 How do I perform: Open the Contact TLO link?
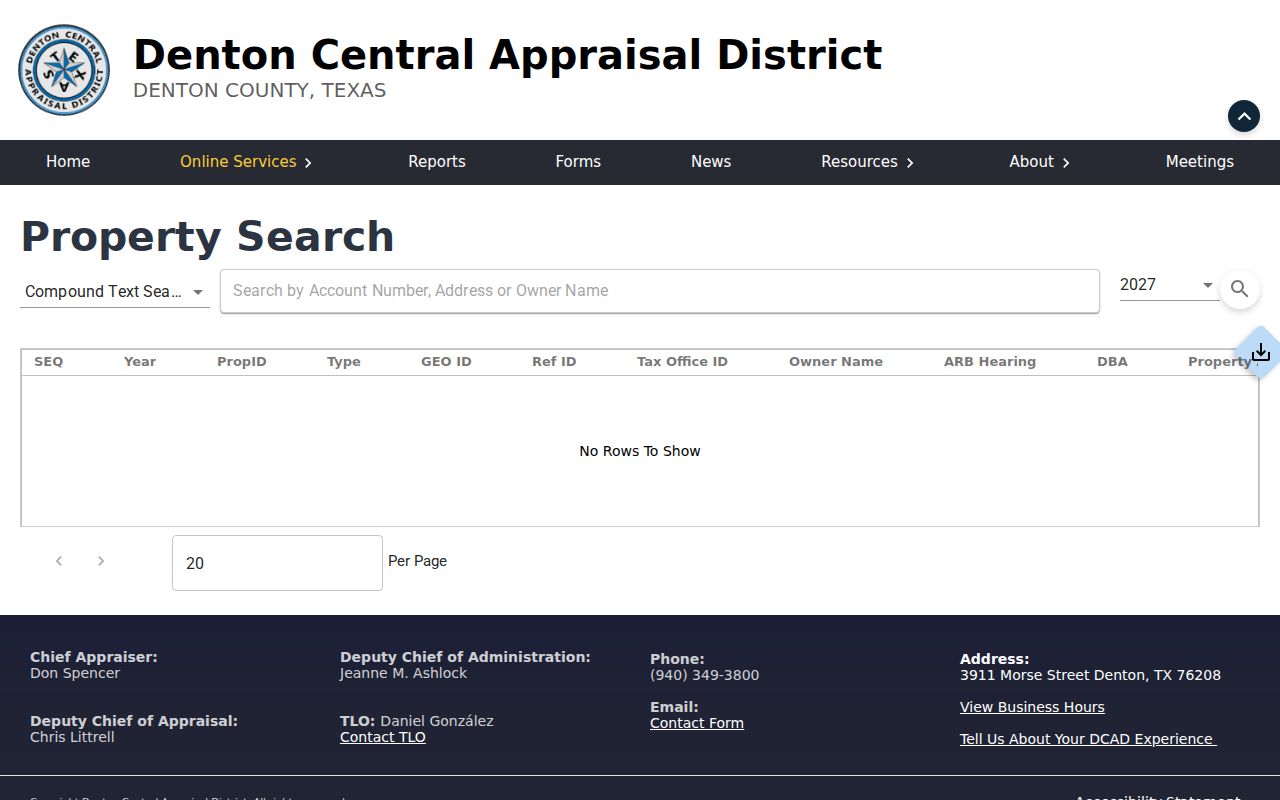click(x=383, y=737)
